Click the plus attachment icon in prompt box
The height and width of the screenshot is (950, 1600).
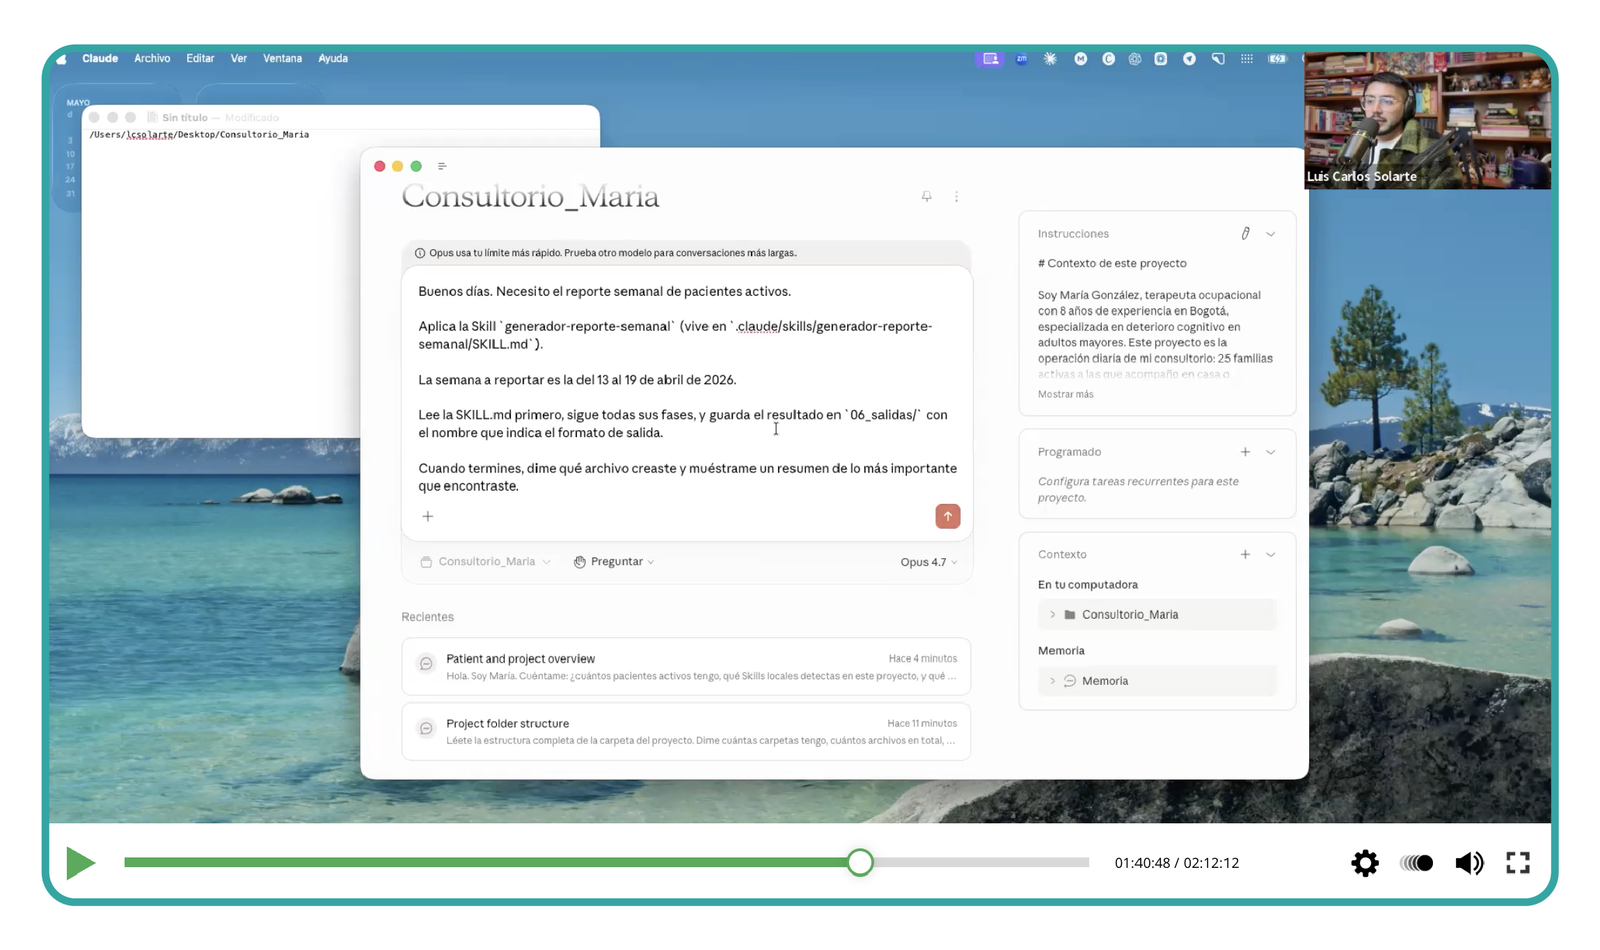(428, 517)
